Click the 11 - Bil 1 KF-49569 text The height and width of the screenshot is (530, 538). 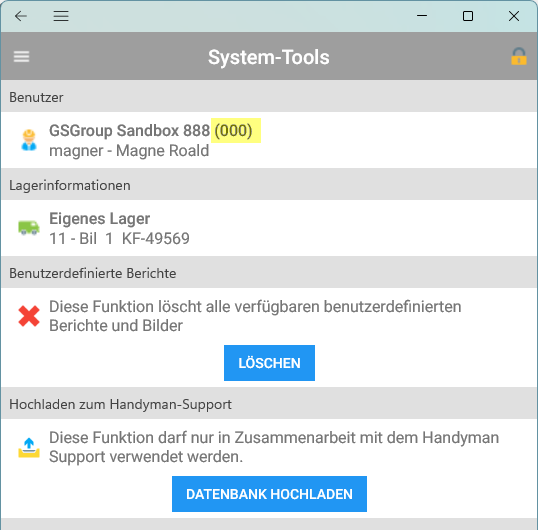click(x=119, y=238)
